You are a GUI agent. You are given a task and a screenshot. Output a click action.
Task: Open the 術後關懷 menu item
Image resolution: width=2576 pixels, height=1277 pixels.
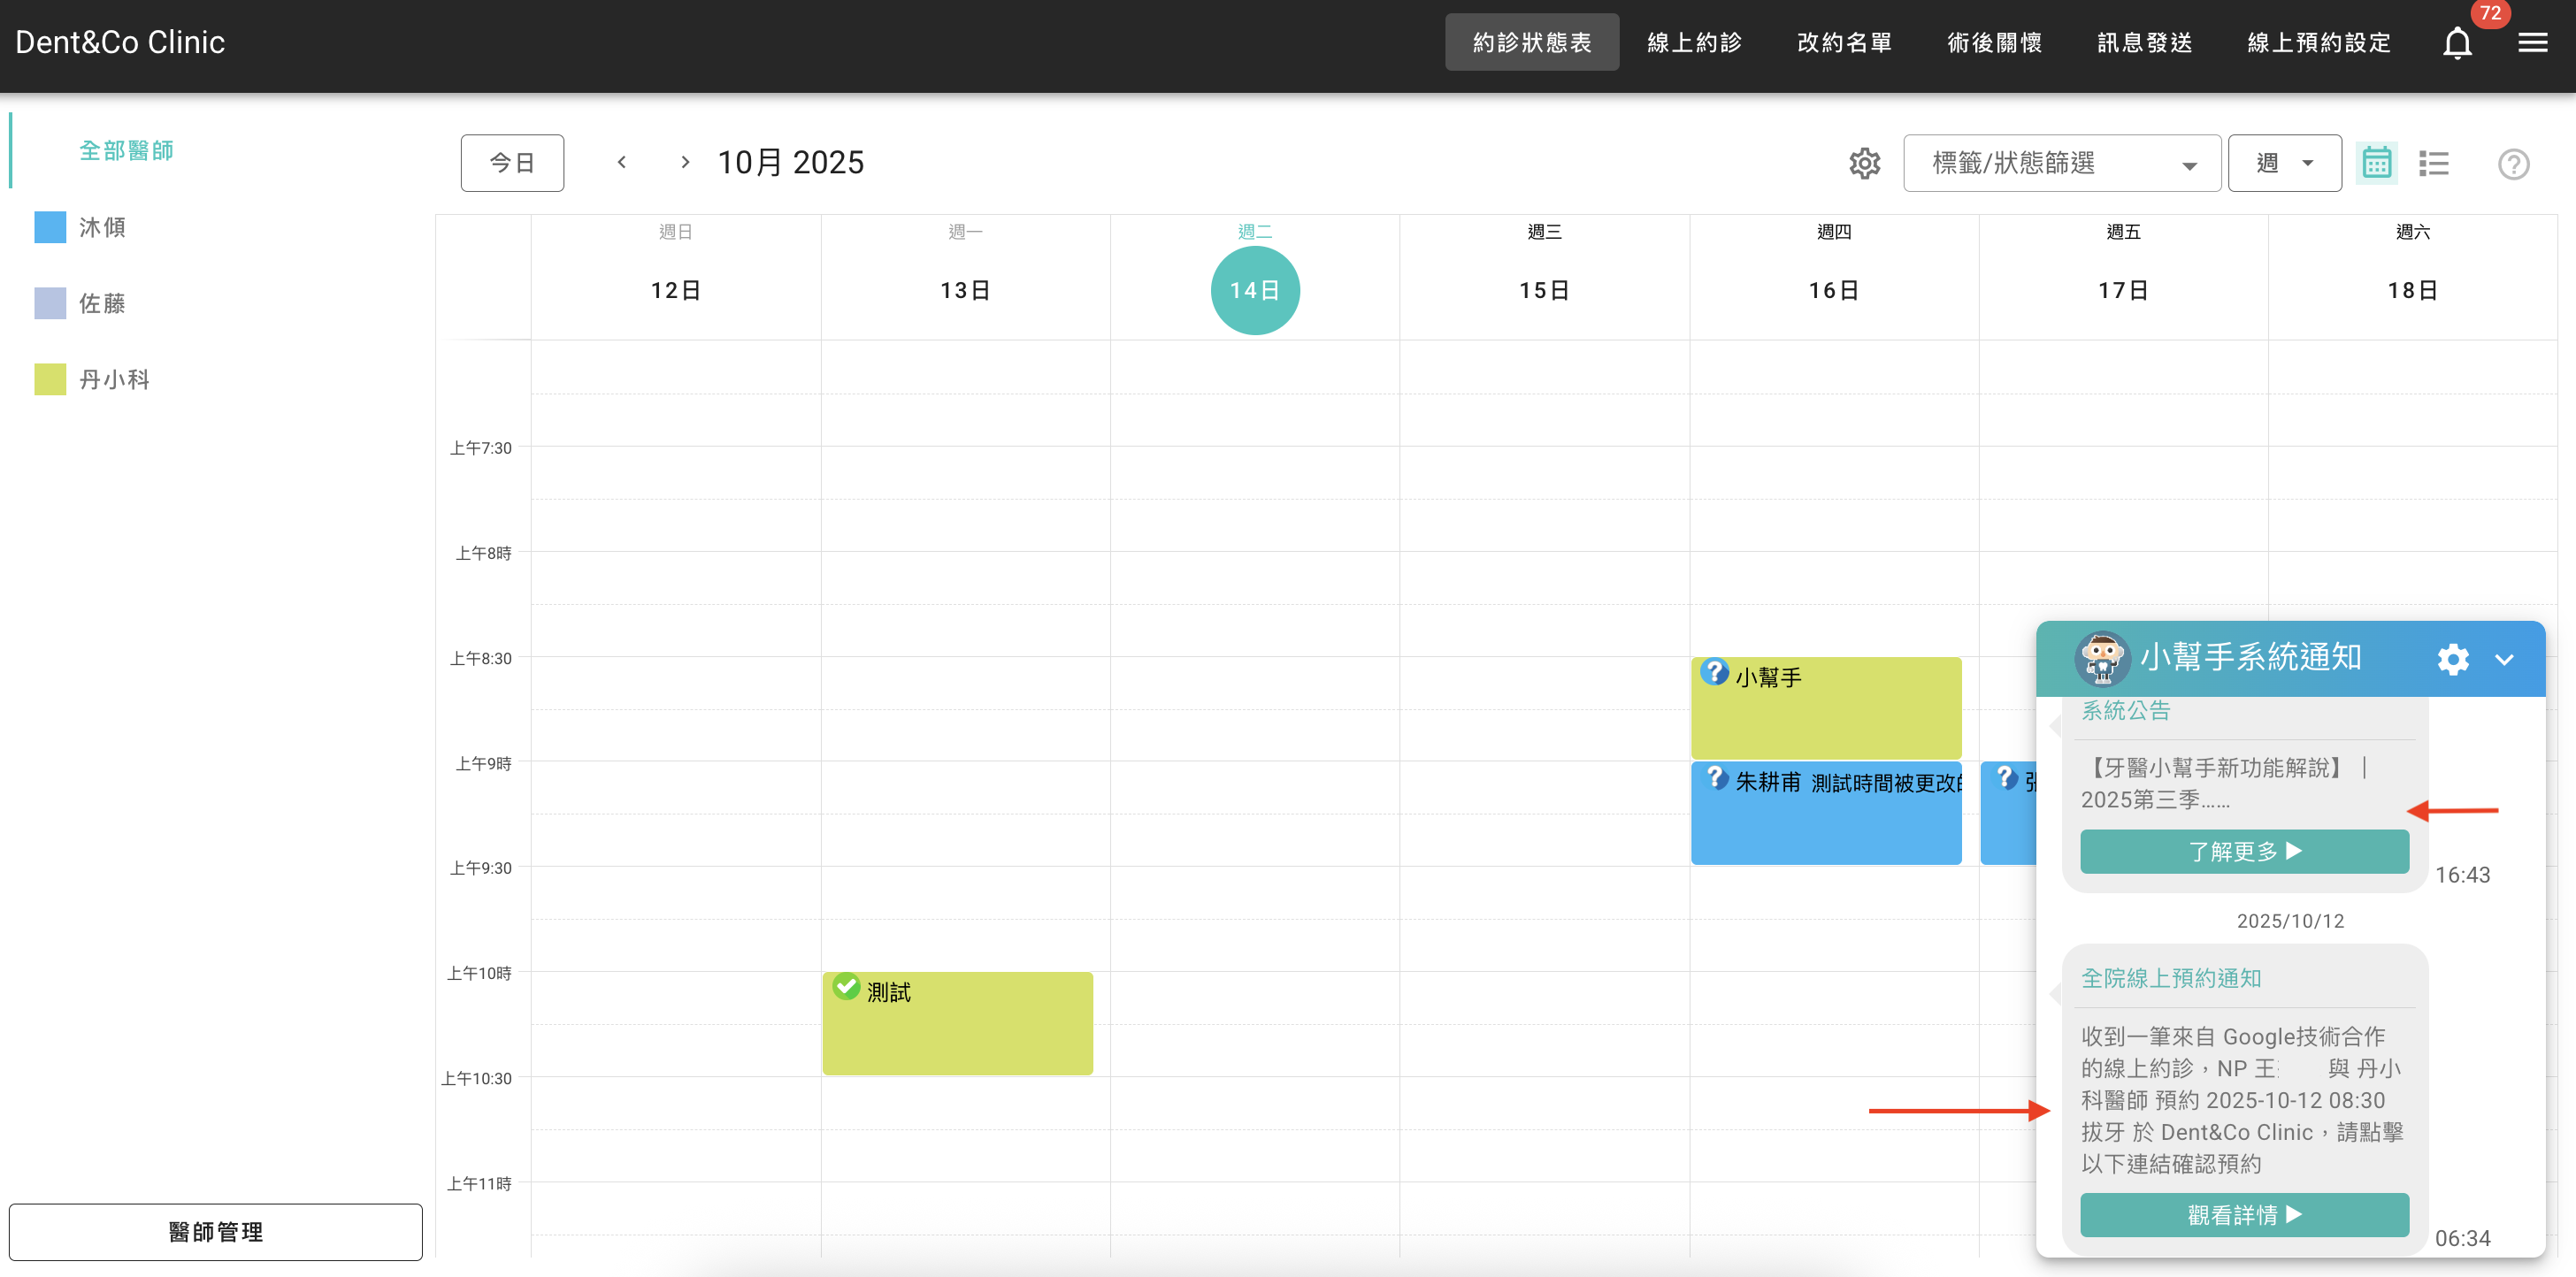pyautogui.click(x=1995, y=42)
